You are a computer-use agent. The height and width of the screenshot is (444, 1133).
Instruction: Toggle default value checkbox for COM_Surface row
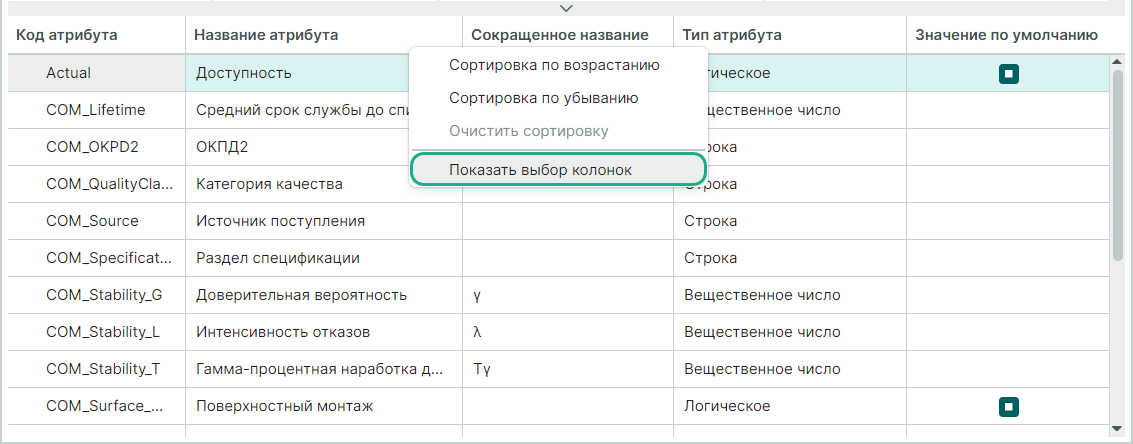1009,406
